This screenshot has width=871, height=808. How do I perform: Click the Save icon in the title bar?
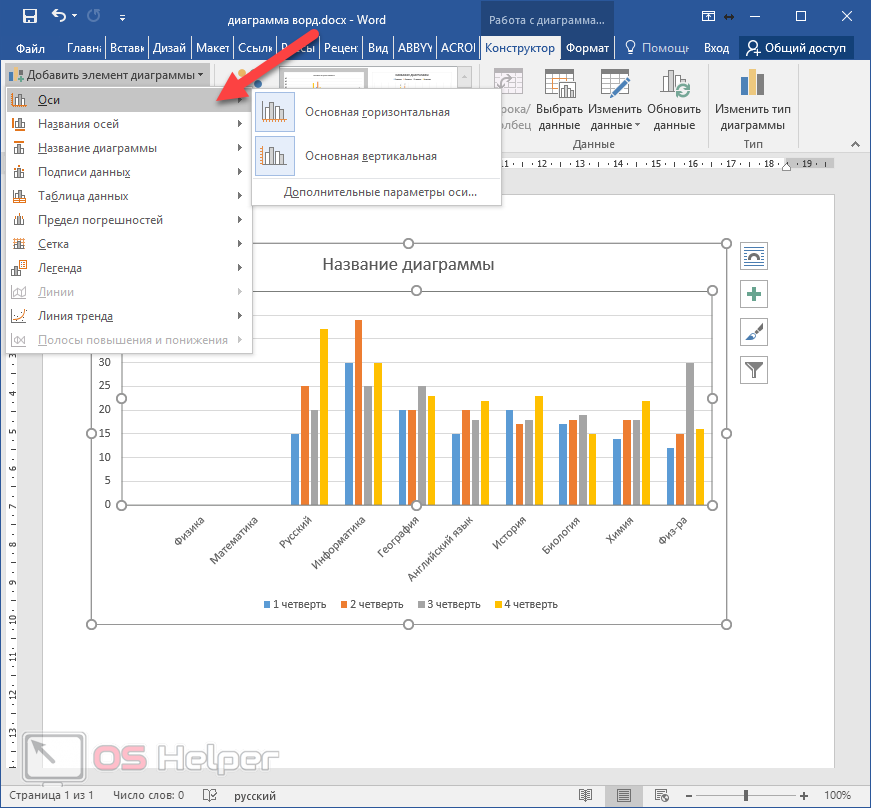29,17
